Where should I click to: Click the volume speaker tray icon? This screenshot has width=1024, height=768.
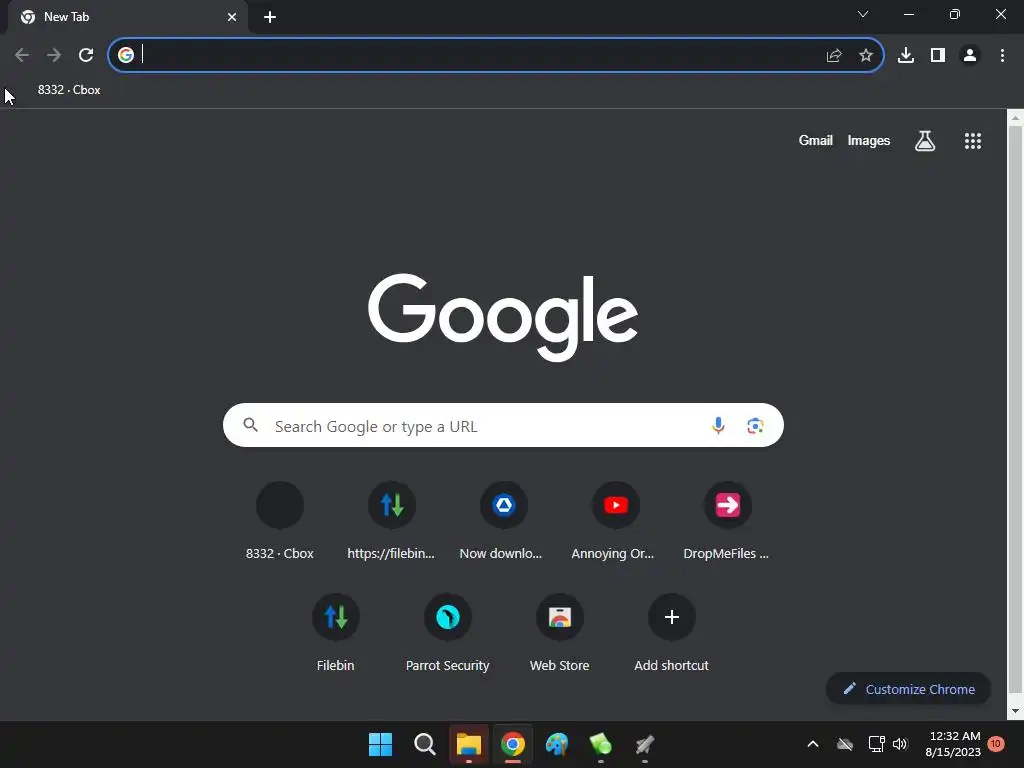pyautogui.click(x=901, y=744)
